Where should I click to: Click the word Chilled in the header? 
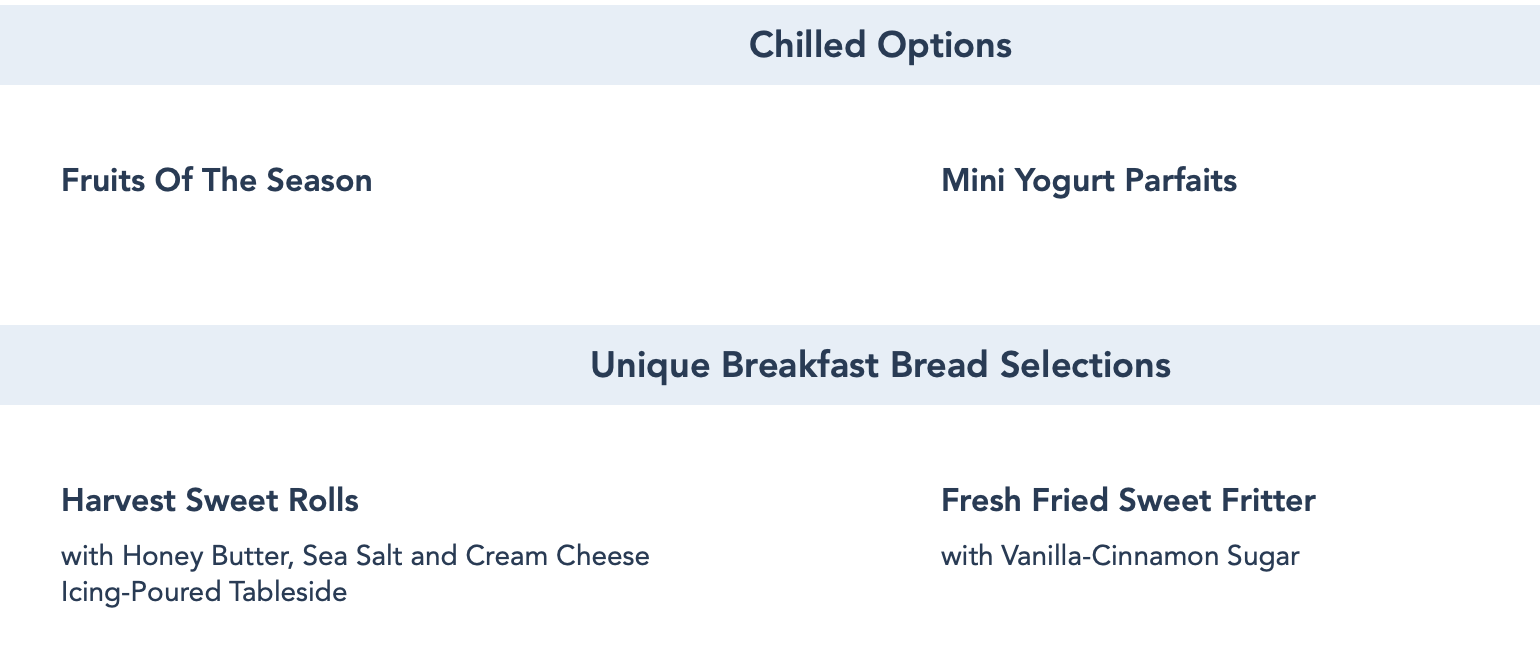pyautogui.click(x=807, y=45)
